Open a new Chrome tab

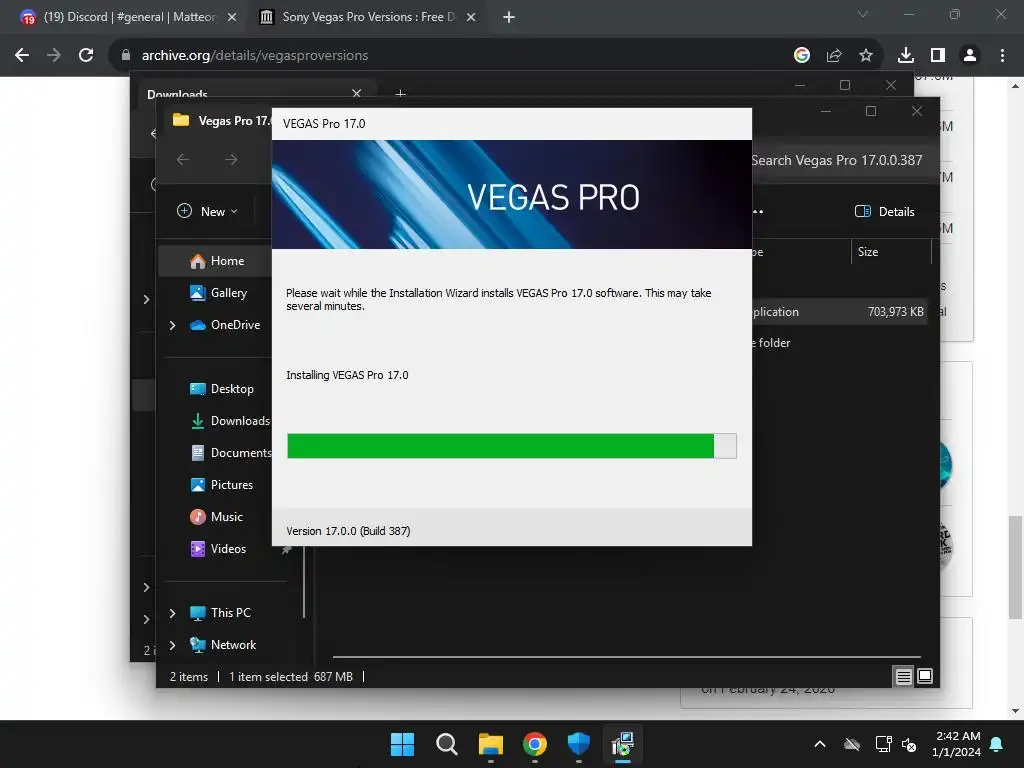click(509, 17)
